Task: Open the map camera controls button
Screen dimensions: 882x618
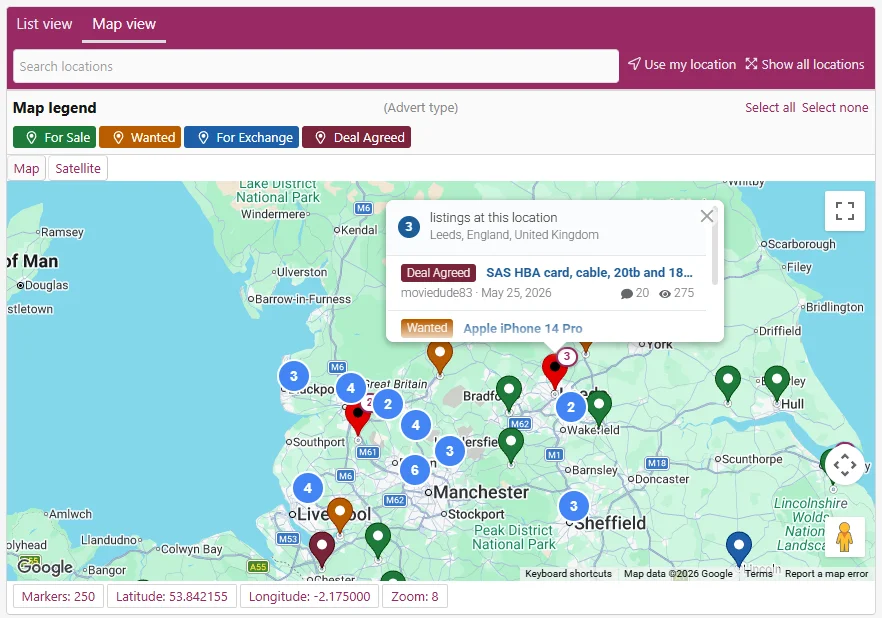Action: click(844, 464)
